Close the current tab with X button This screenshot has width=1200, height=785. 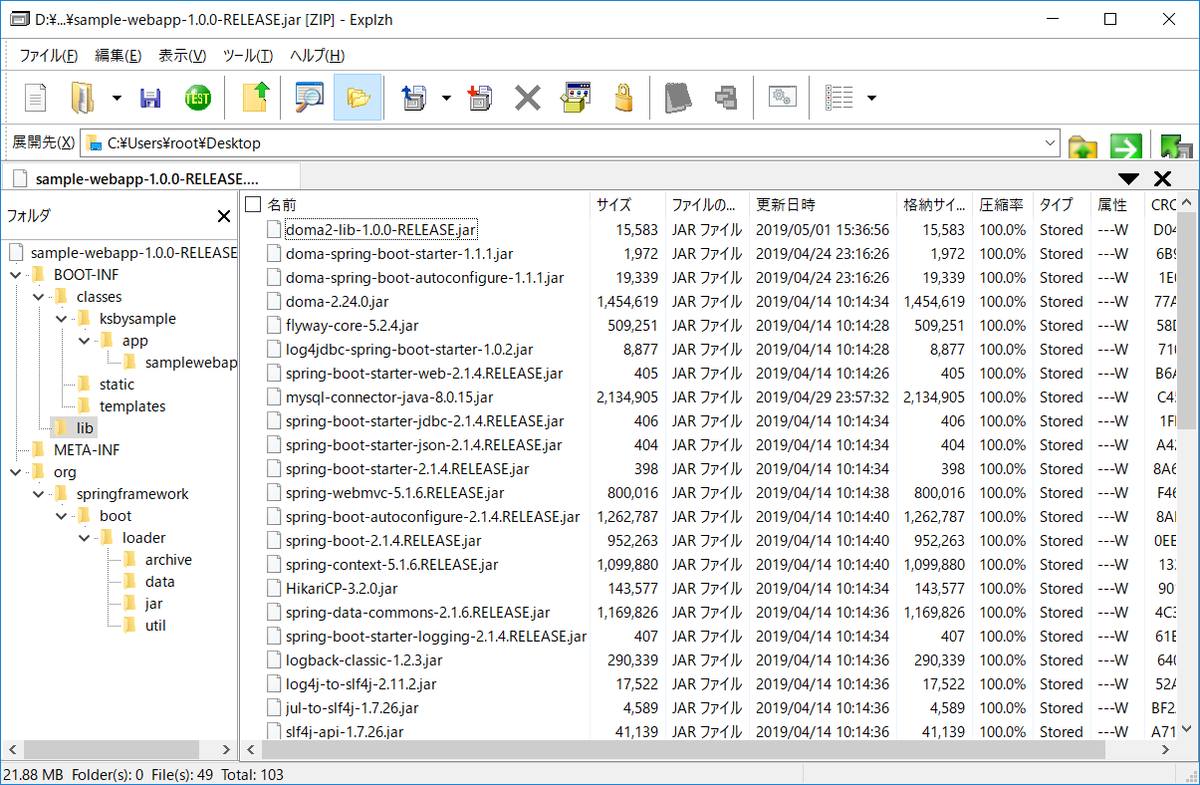[1163, 179]
